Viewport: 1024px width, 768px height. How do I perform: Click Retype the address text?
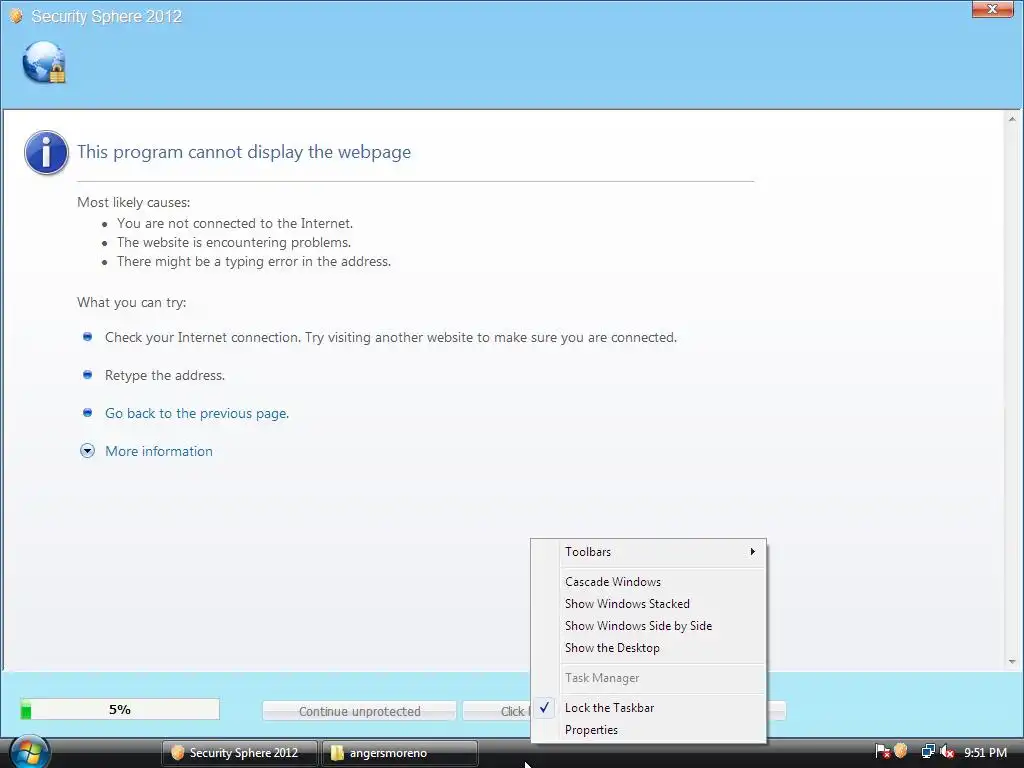pos(165,376)
